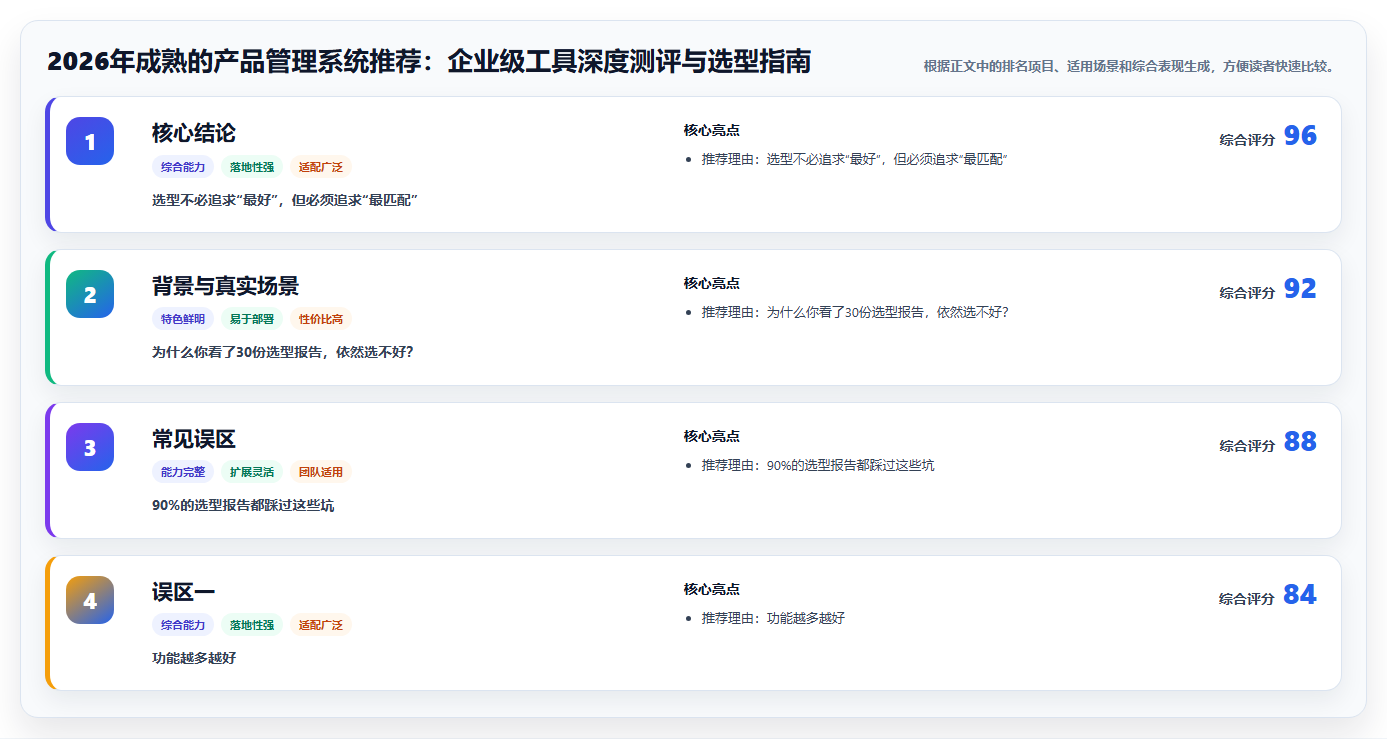Click 综合评分 label beside score 96
This screenshot has width=1387, height=739.
point(1247,140)
